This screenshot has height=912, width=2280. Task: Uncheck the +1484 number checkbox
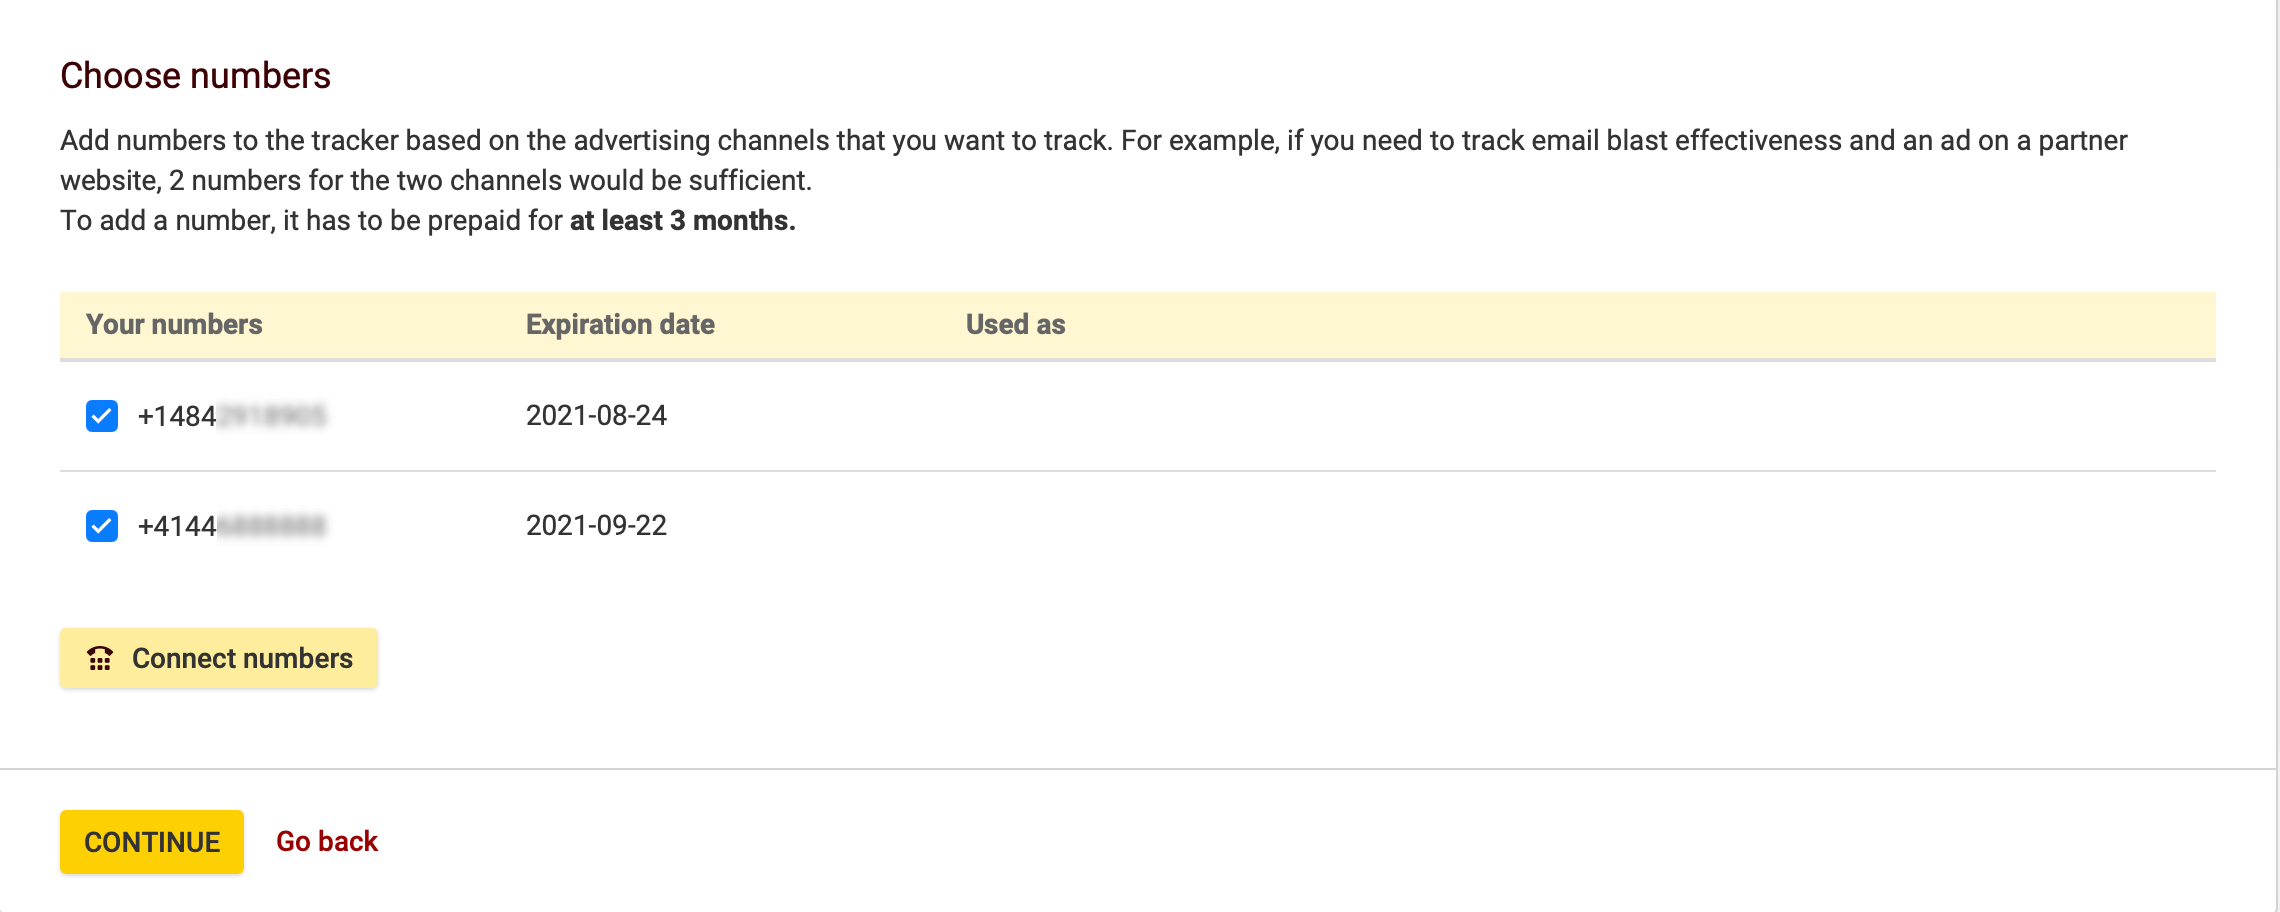(x=102, y=416)
